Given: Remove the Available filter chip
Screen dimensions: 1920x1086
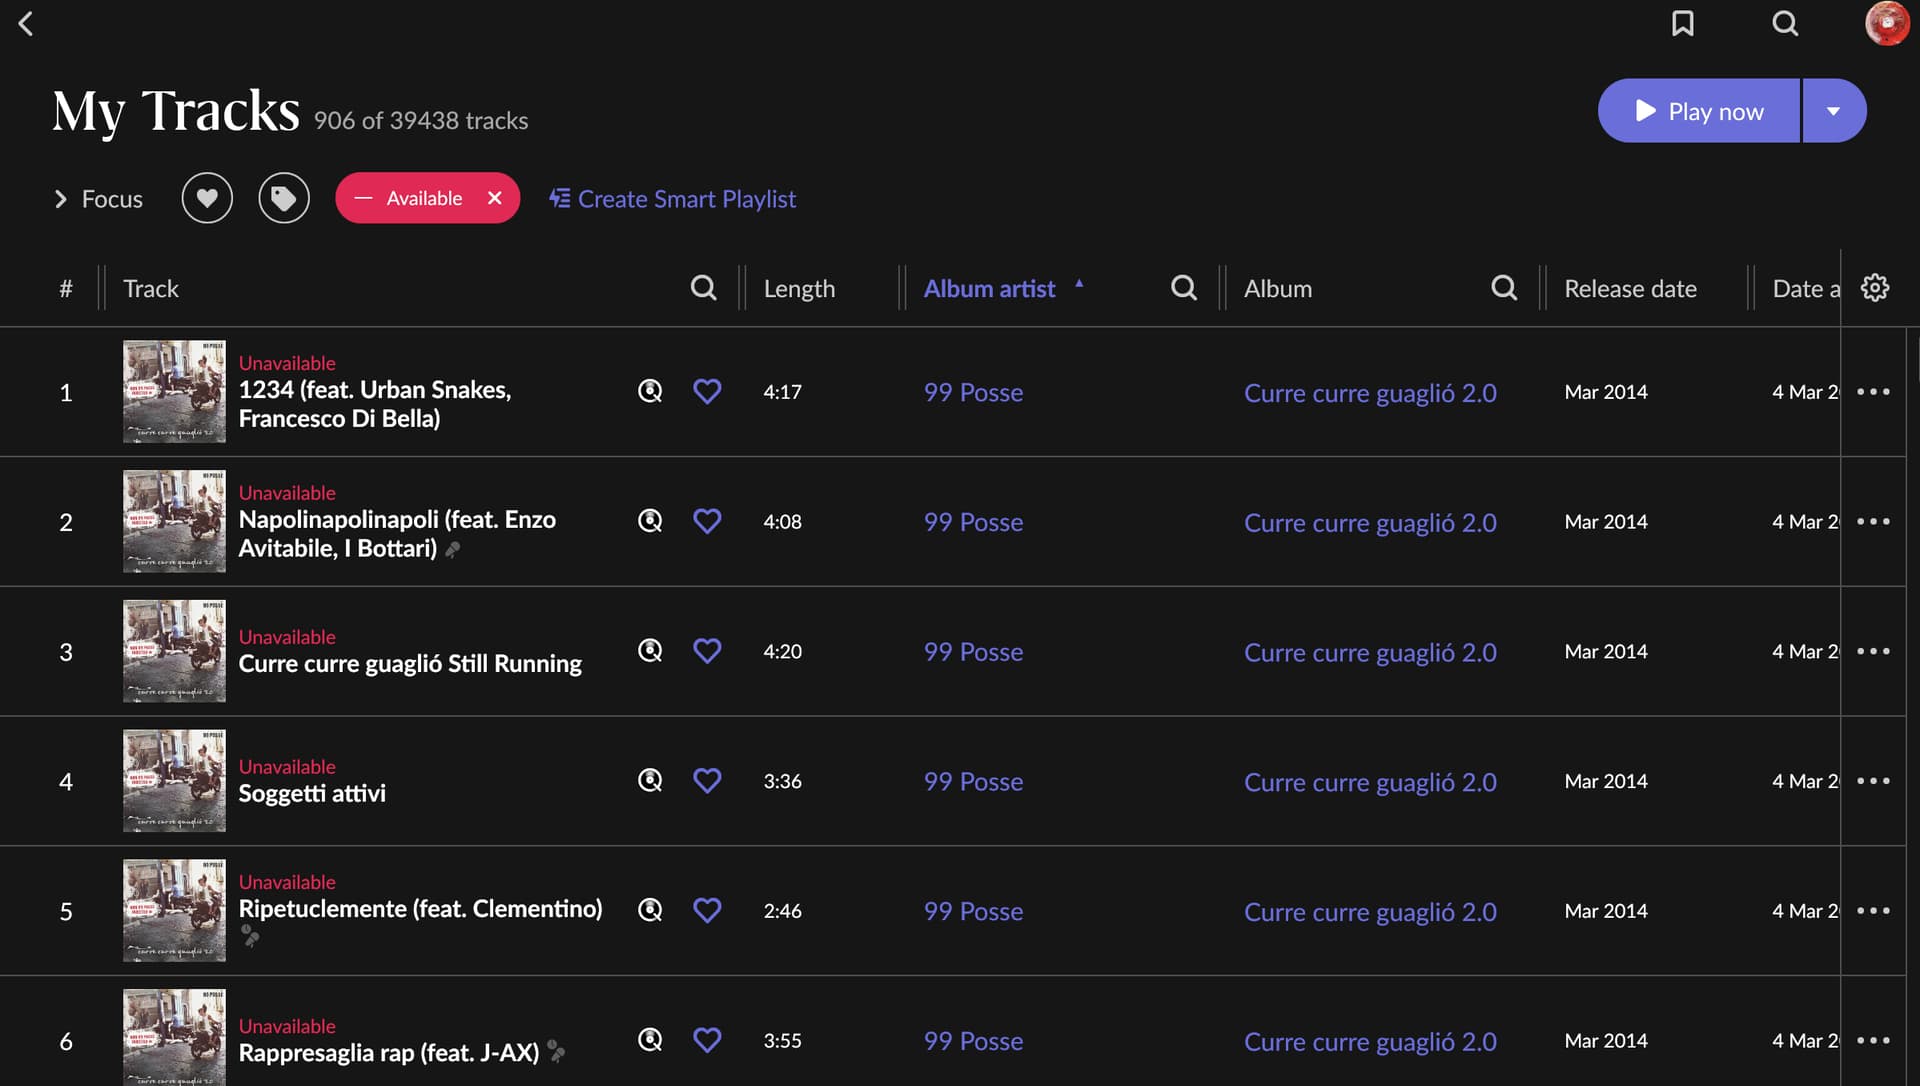Looking at the screenshot, I should [x=494, y=198].
